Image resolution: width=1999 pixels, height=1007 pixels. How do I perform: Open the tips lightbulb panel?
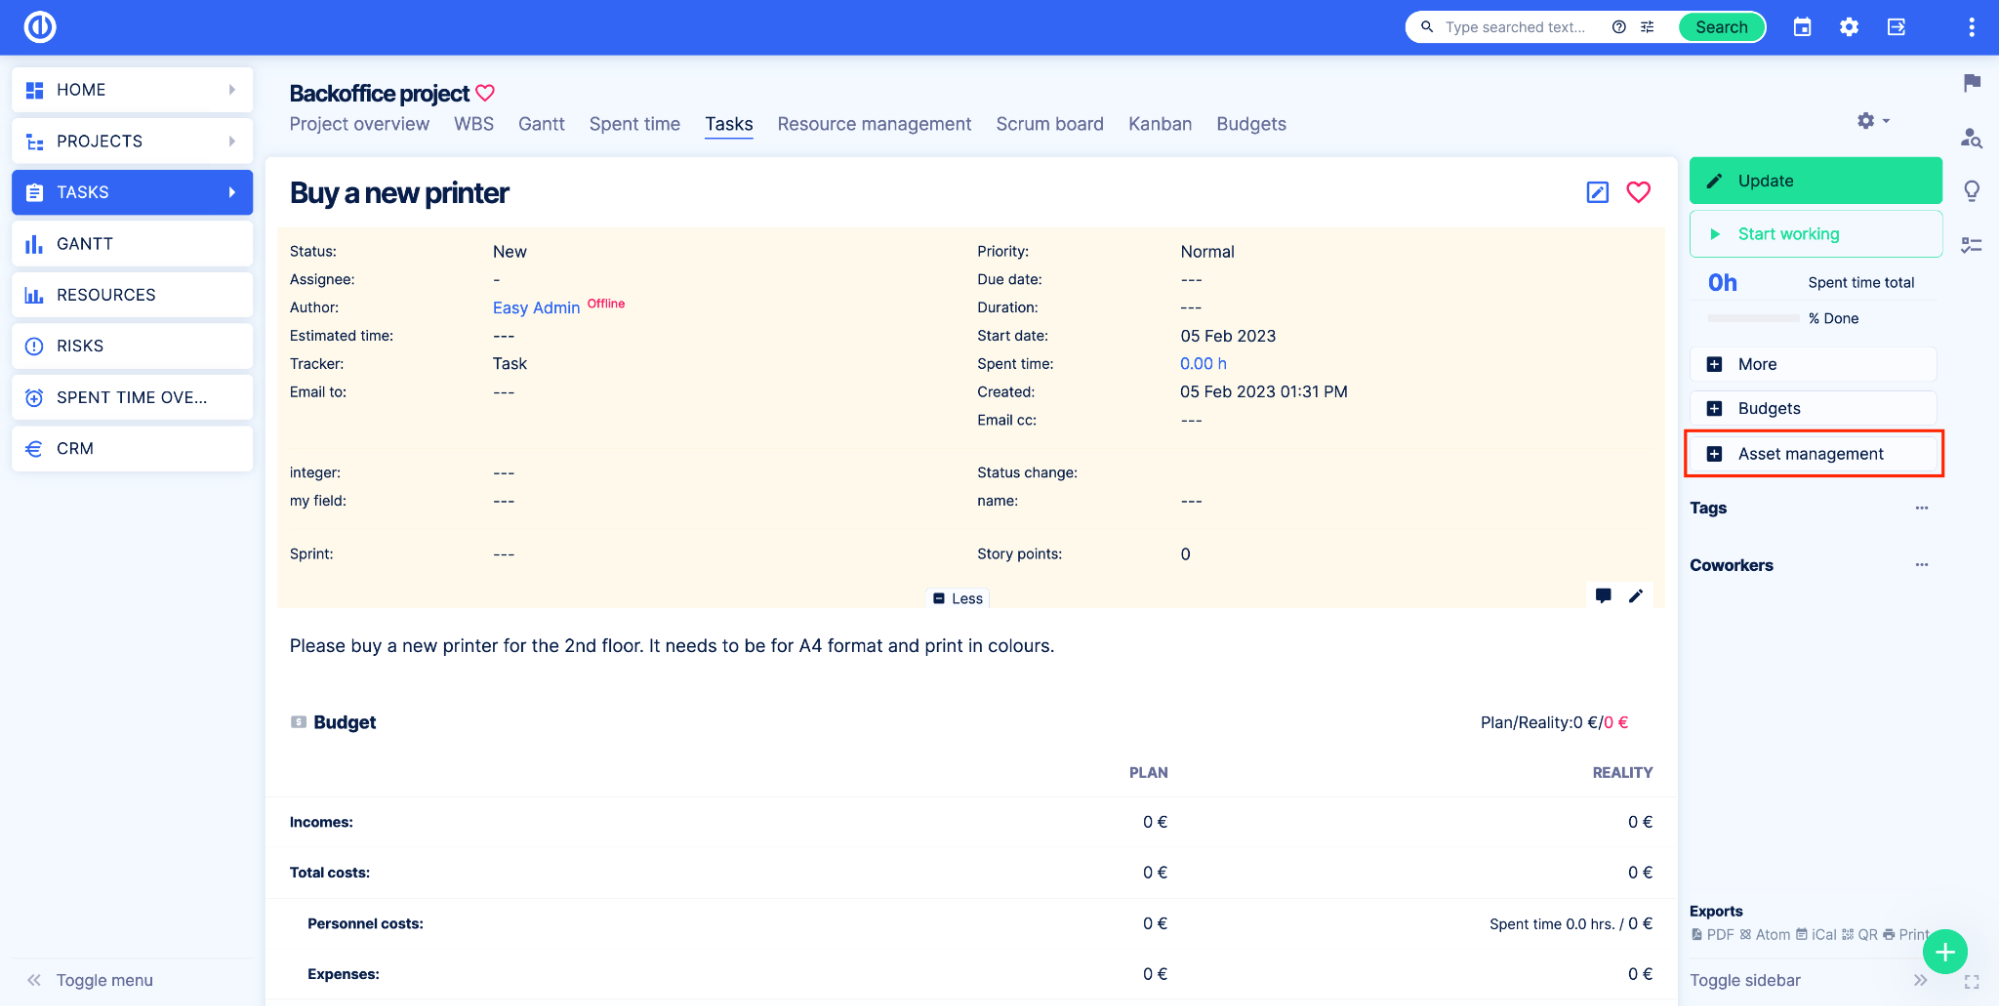[x=1971, y=190]
